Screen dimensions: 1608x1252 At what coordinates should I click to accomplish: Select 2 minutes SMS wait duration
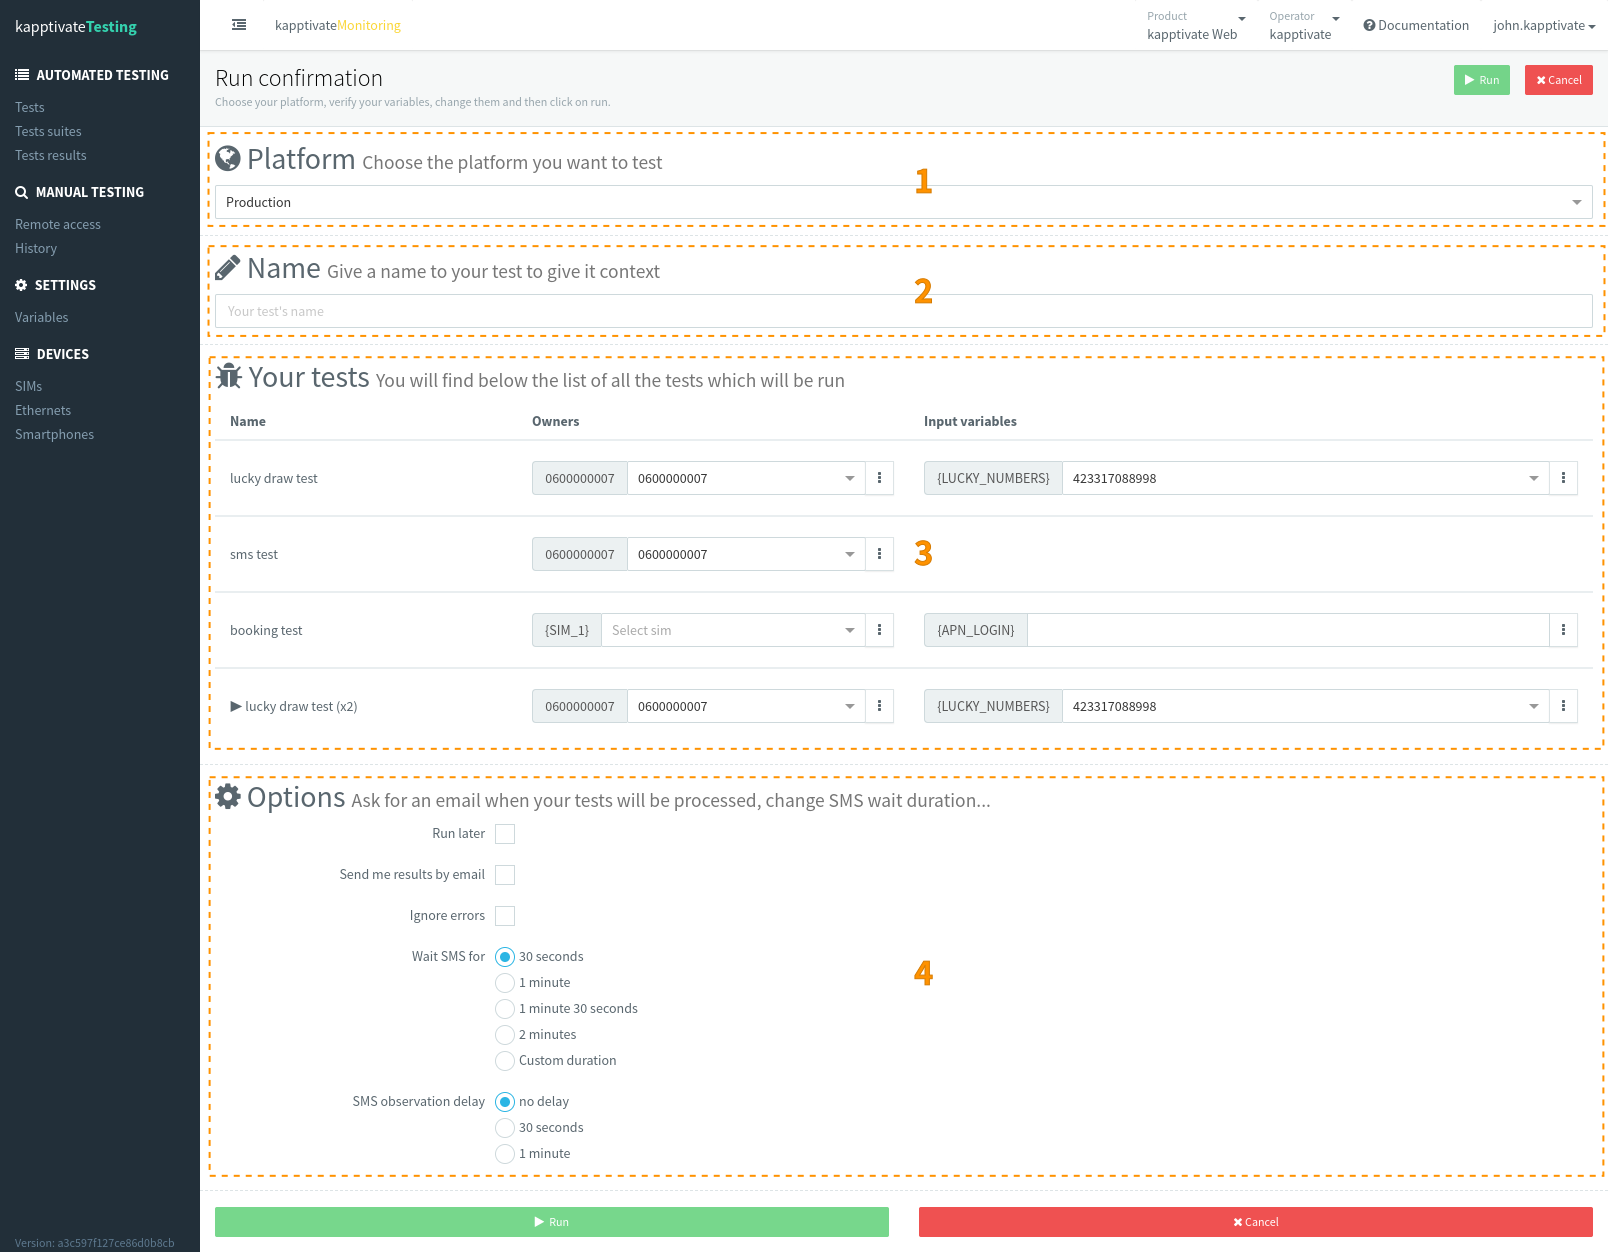pyautogui.click(x=505, y=1035)
